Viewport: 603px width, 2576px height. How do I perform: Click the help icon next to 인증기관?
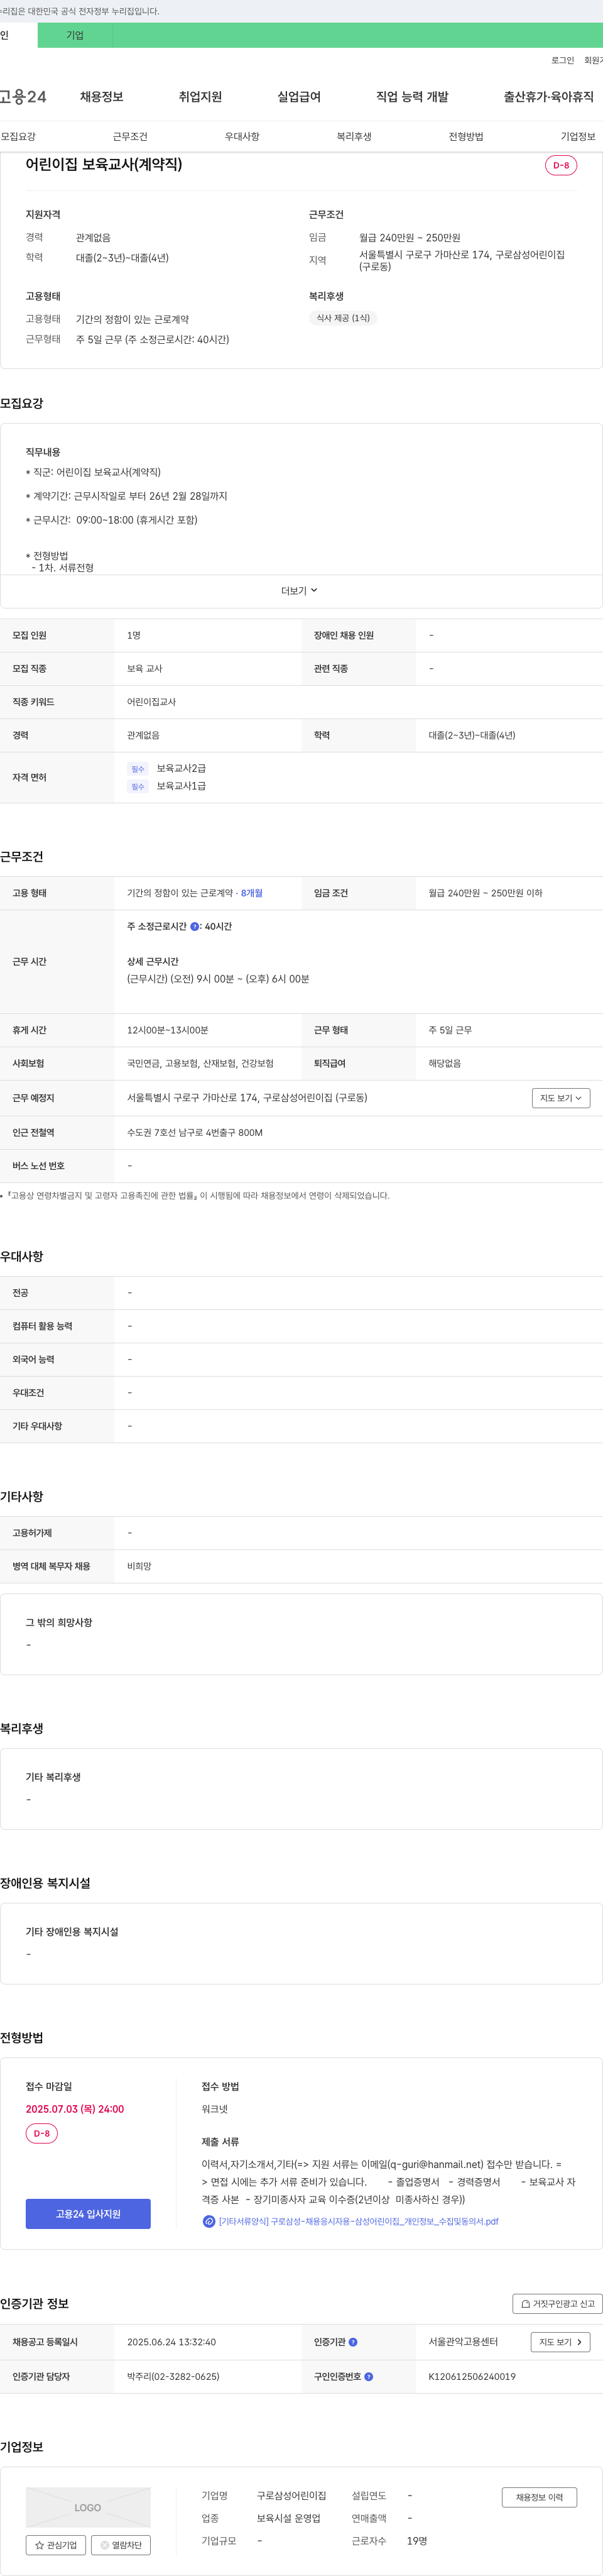(353, 2342)
